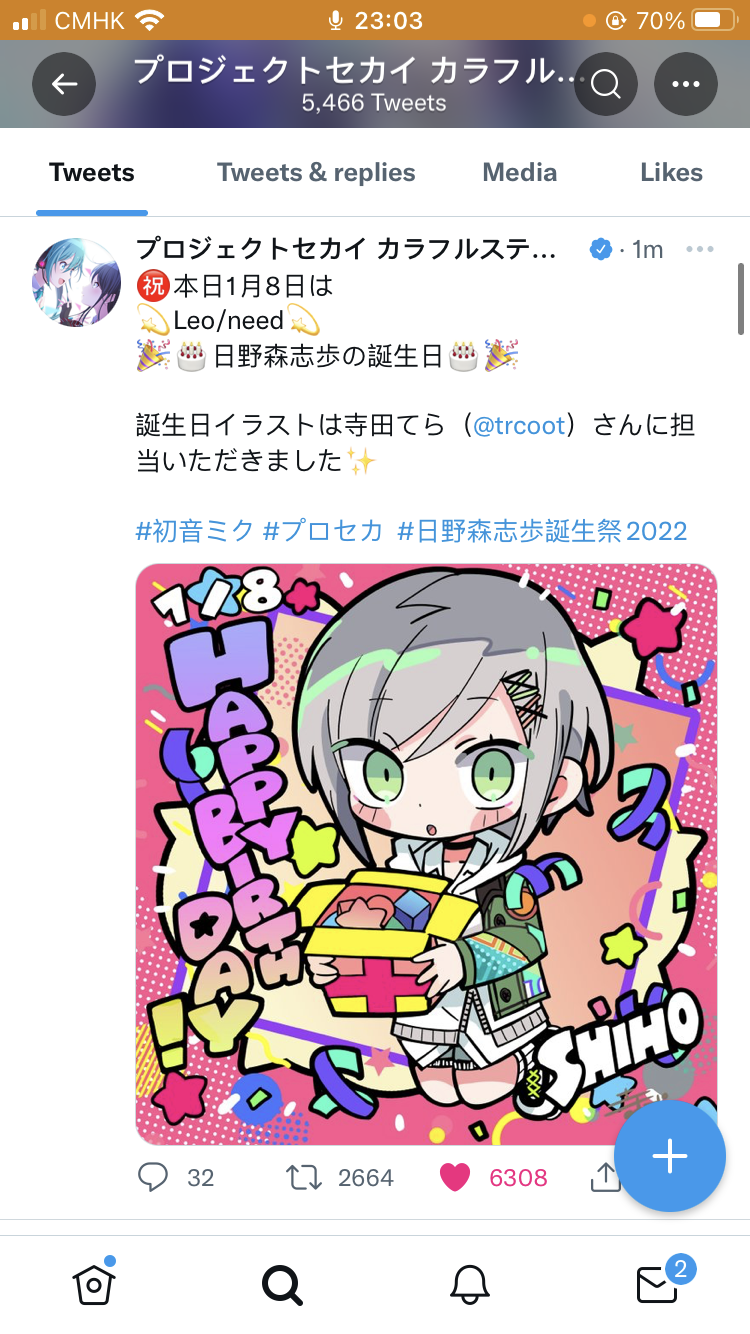Retweet using the arrows icon
This screenshot has width=750, height=1334.
(304, 1177)
